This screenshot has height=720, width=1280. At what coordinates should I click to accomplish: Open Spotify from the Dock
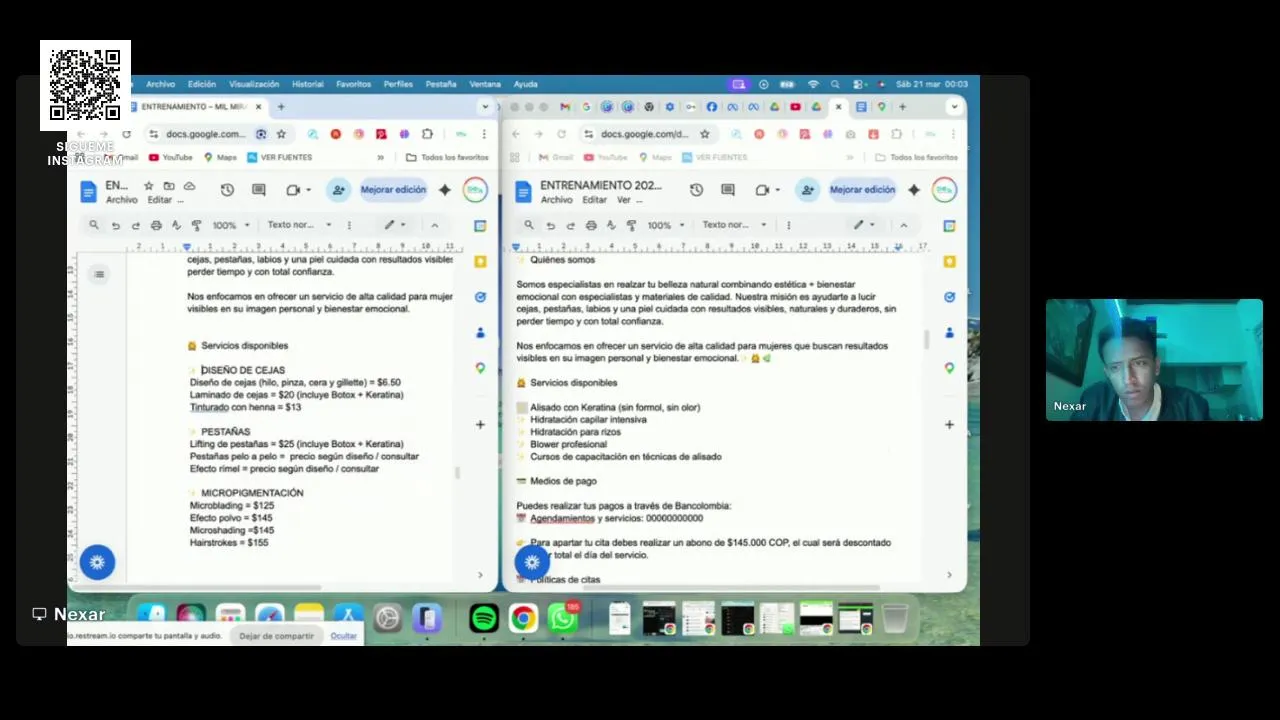pyautogui.click(x=484, y=619)
